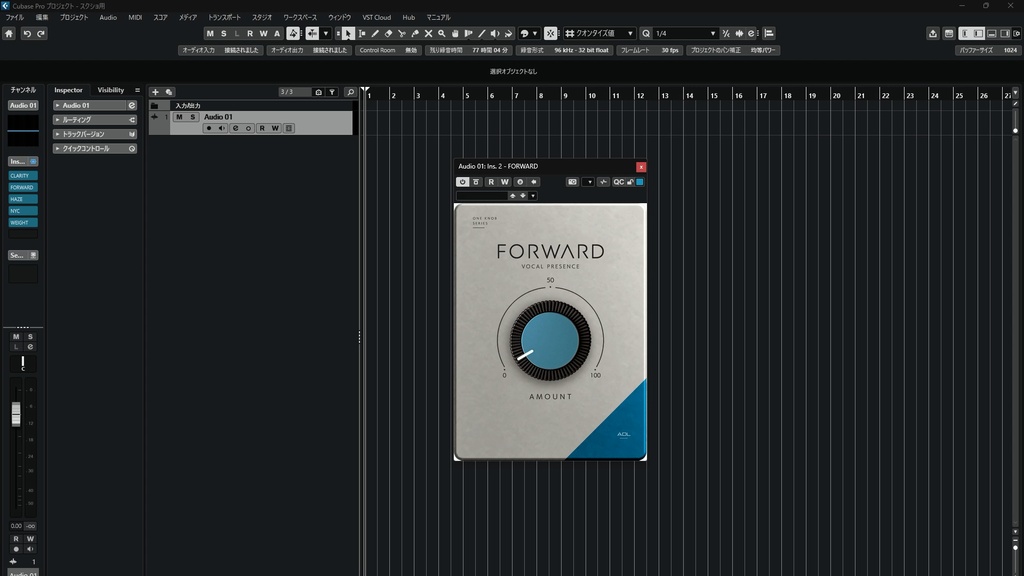Screen dimensions: 1024x576
Task: Enable record on Audio 01 track
Action: pos(209,129)
